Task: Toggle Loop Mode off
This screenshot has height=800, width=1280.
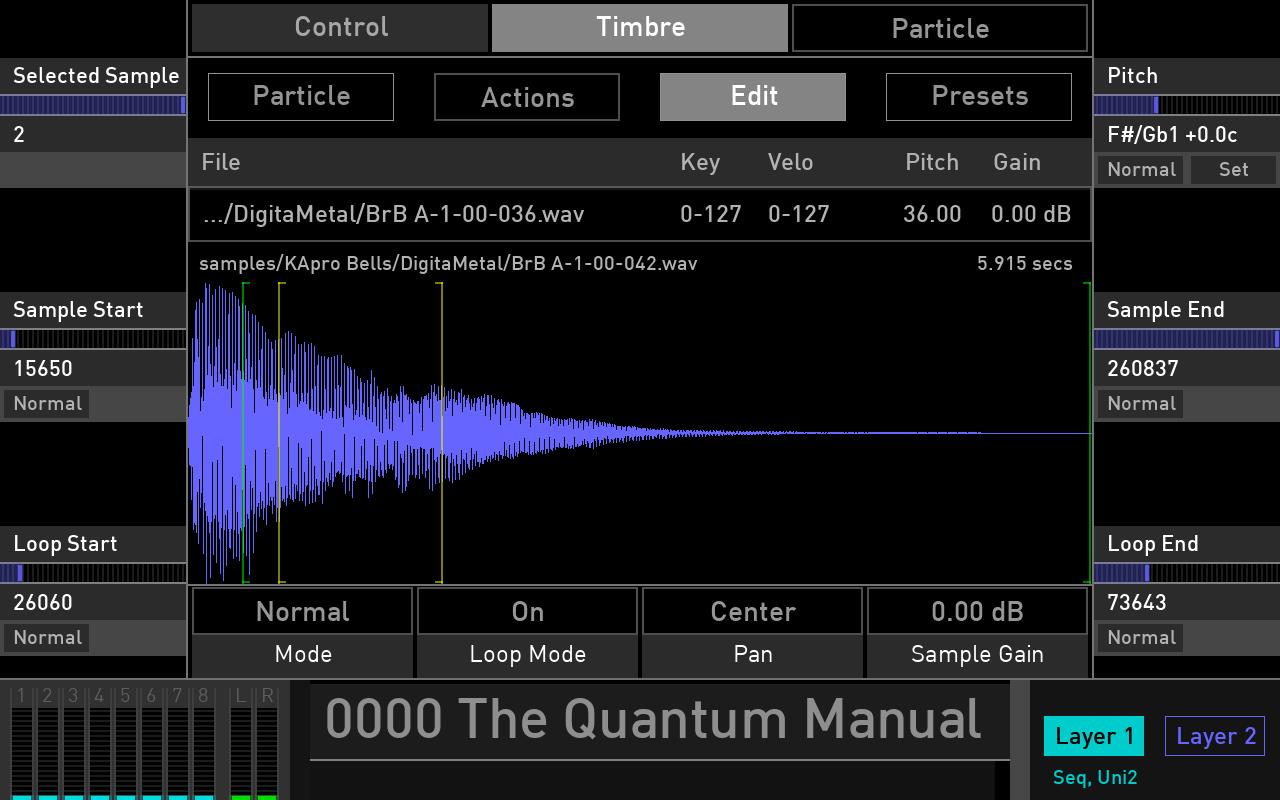Action: click(x=527, y=611)
